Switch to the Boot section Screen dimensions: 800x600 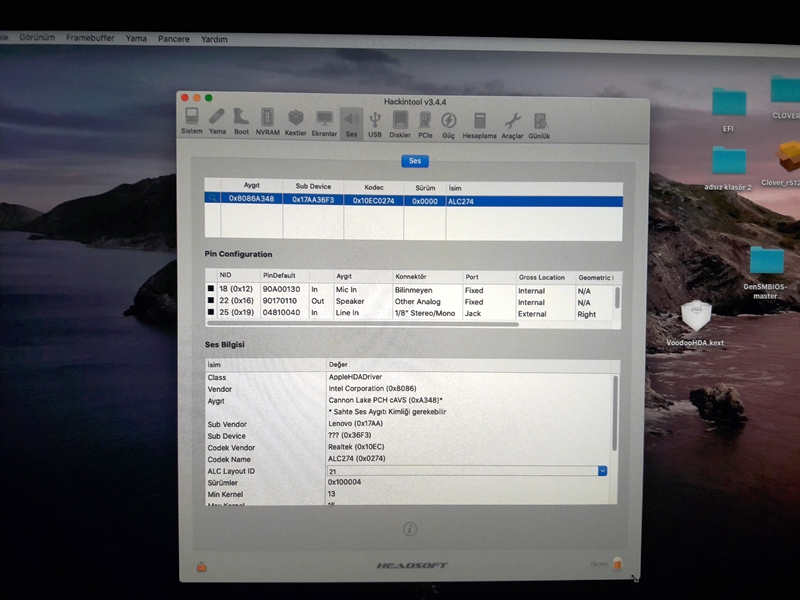pyautogui.click(x=241, y=121)
